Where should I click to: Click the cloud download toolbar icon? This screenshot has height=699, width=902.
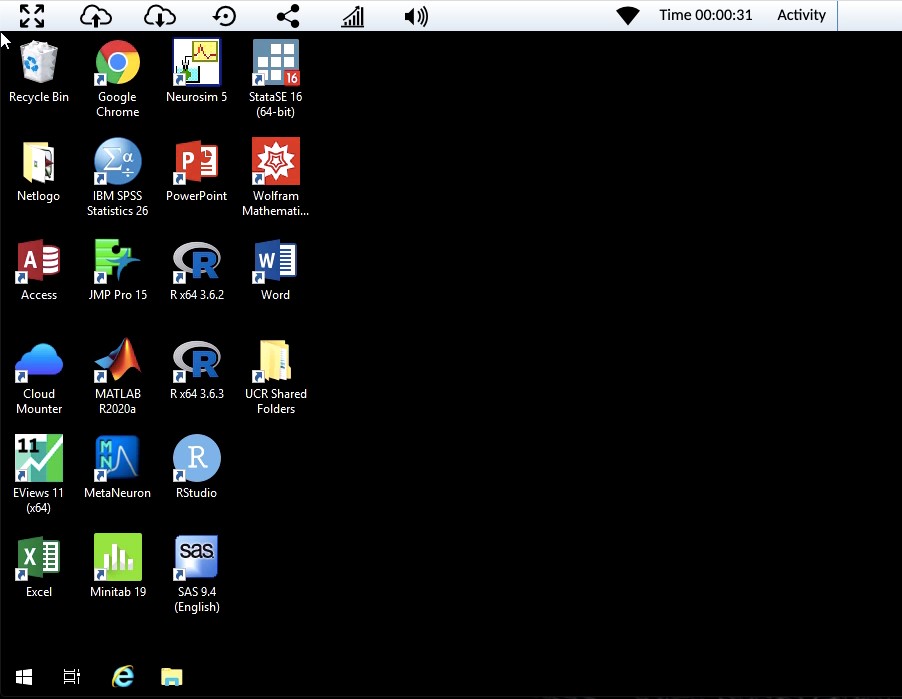(x=160, y=16)
